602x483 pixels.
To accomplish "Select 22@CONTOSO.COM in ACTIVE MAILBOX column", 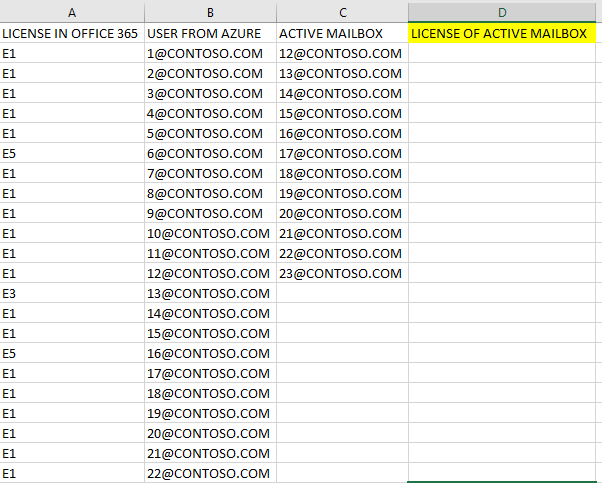I will 342,253.
